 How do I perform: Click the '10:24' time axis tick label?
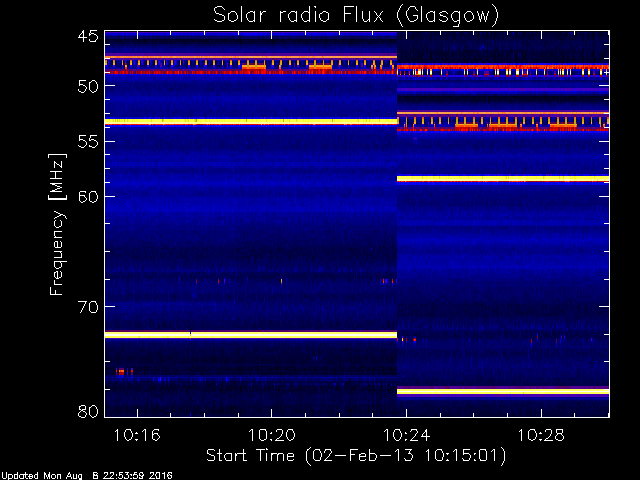point(407,436)
